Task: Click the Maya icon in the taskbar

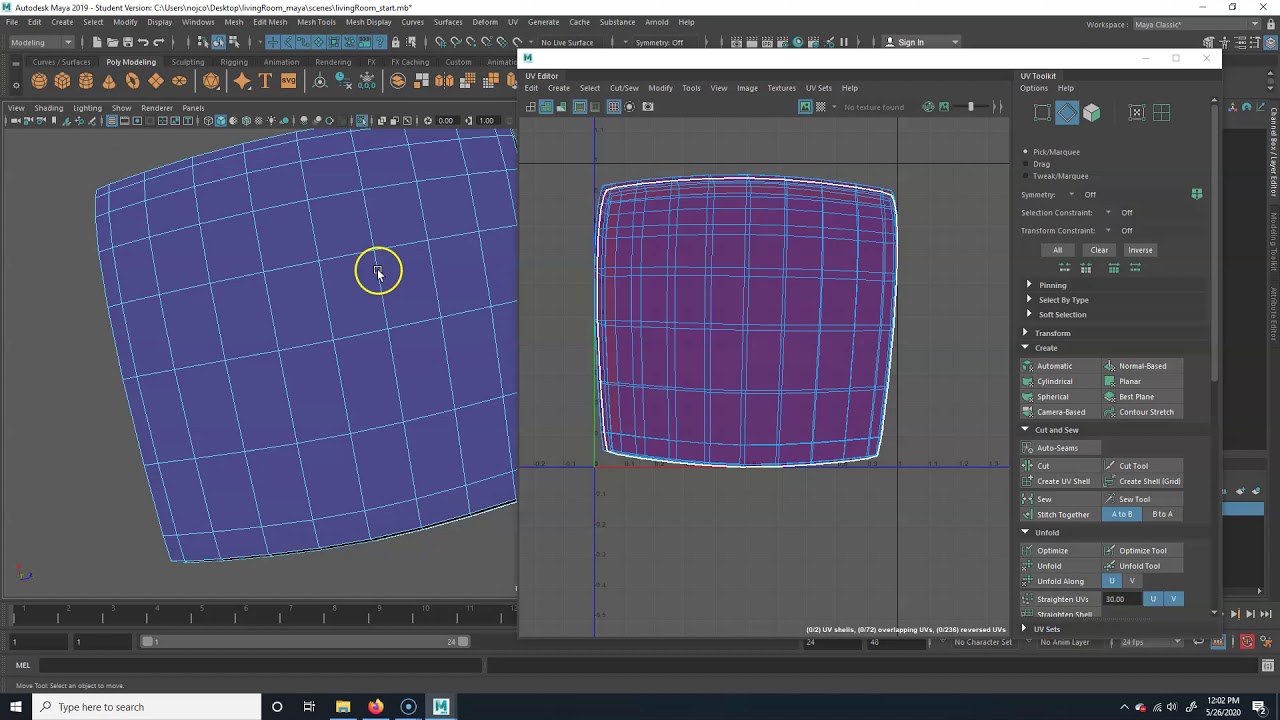Action: tap(441, 707)
